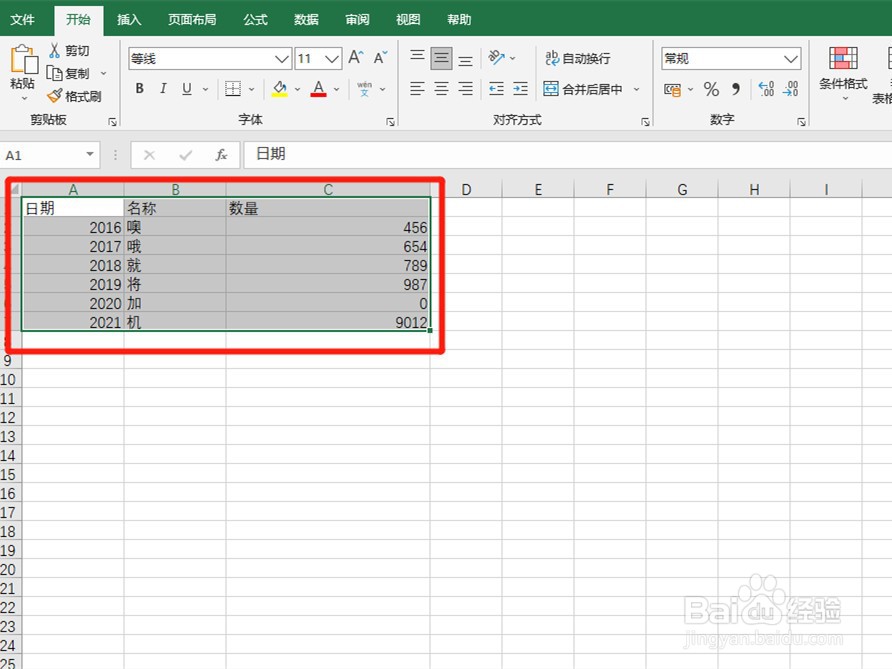Enable wrap text (自动换行)

click(x=583, y=58)
